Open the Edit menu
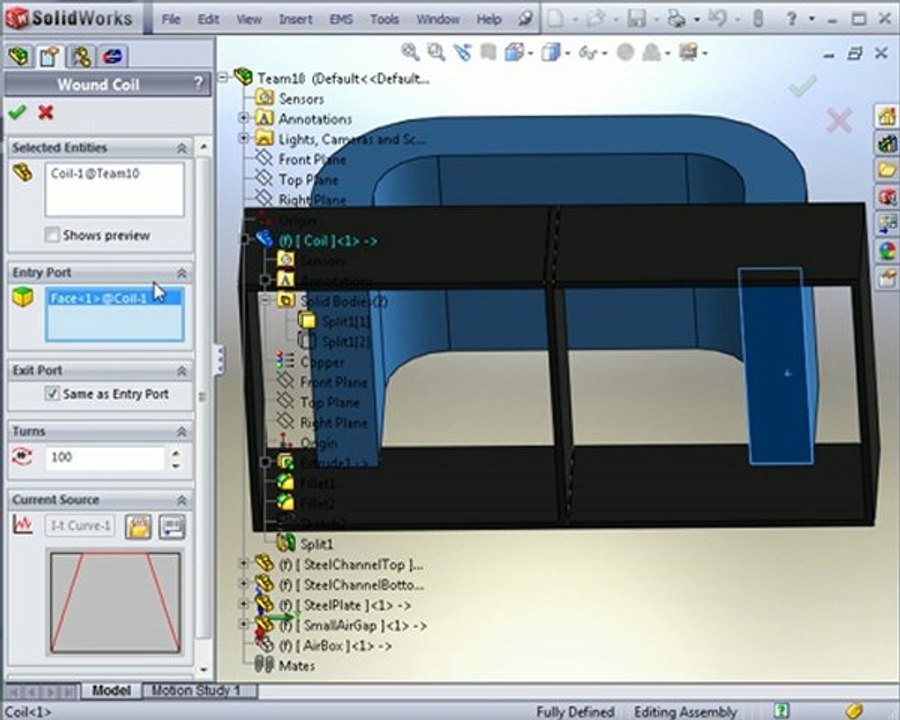Screen dimensions: 900x720 [x=208, y=19]
